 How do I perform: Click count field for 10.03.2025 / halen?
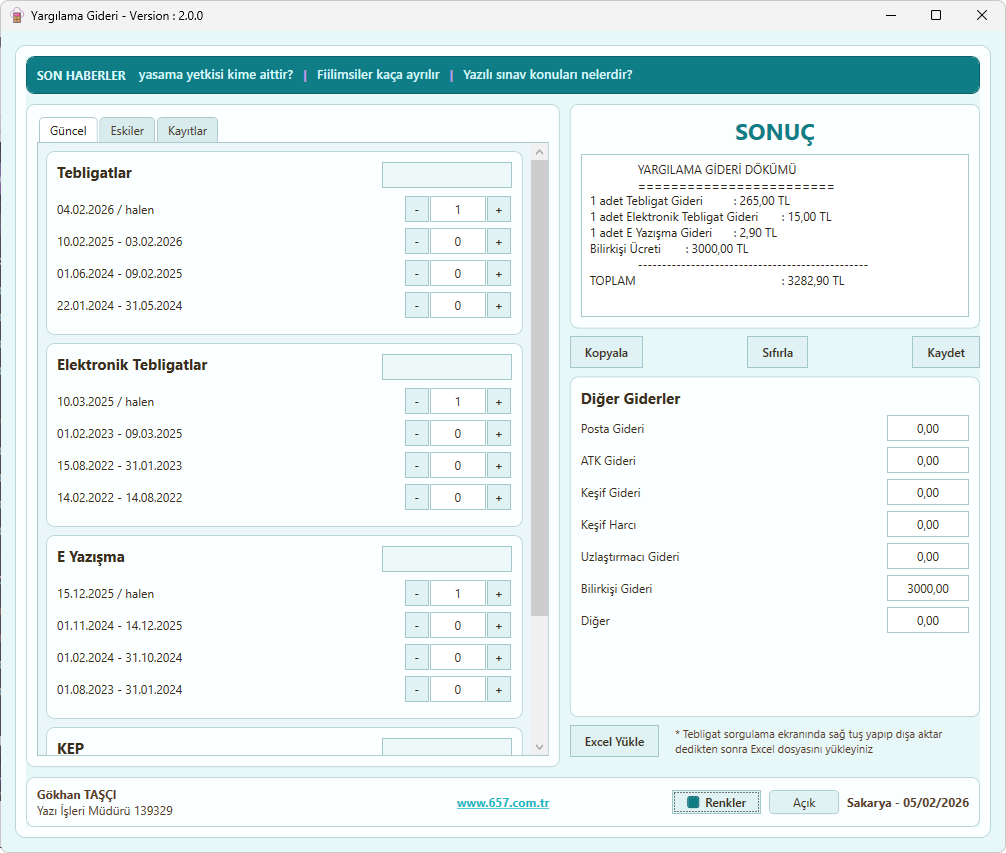(x=457, y=401)
